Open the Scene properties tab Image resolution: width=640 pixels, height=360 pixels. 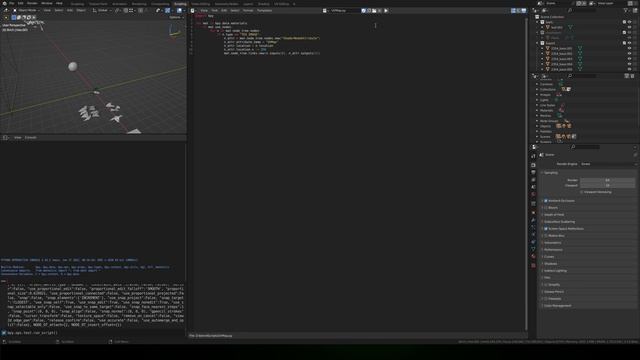tap(533, 187)
